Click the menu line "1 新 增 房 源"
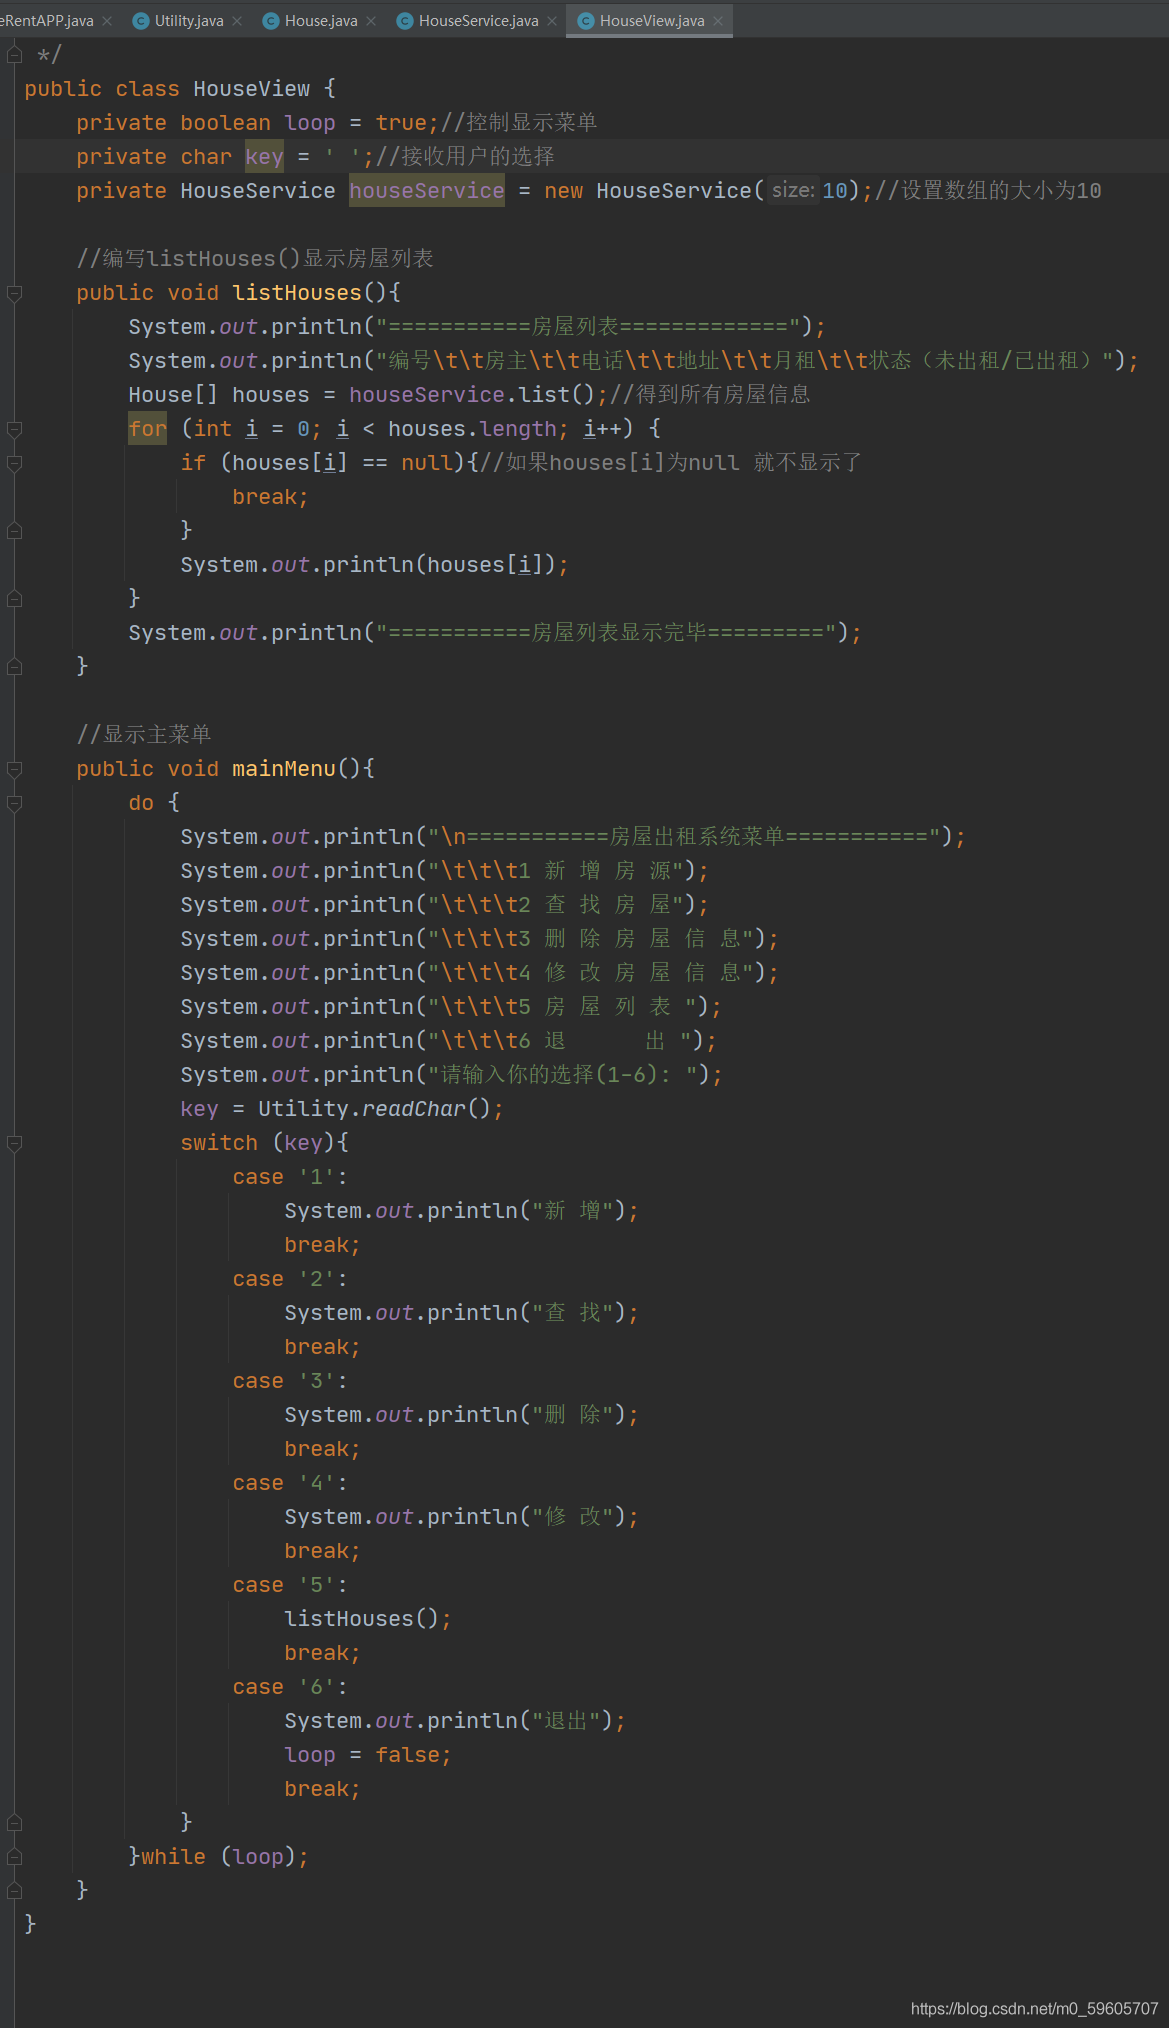Image resolution: width=1169 pixels, height=2028 pixels. [445, 870]
